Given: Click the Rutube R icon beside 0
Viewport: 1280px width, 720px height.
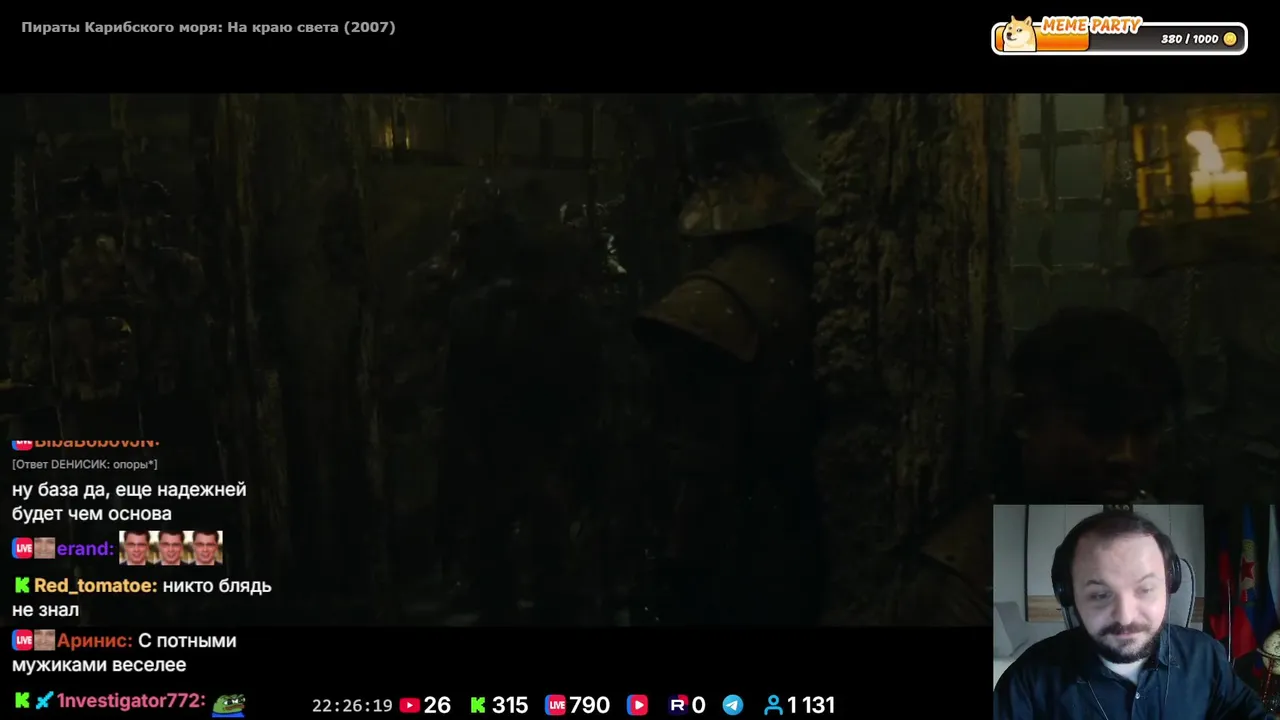Looking at the screenshot, I should (x=678, y=705).
